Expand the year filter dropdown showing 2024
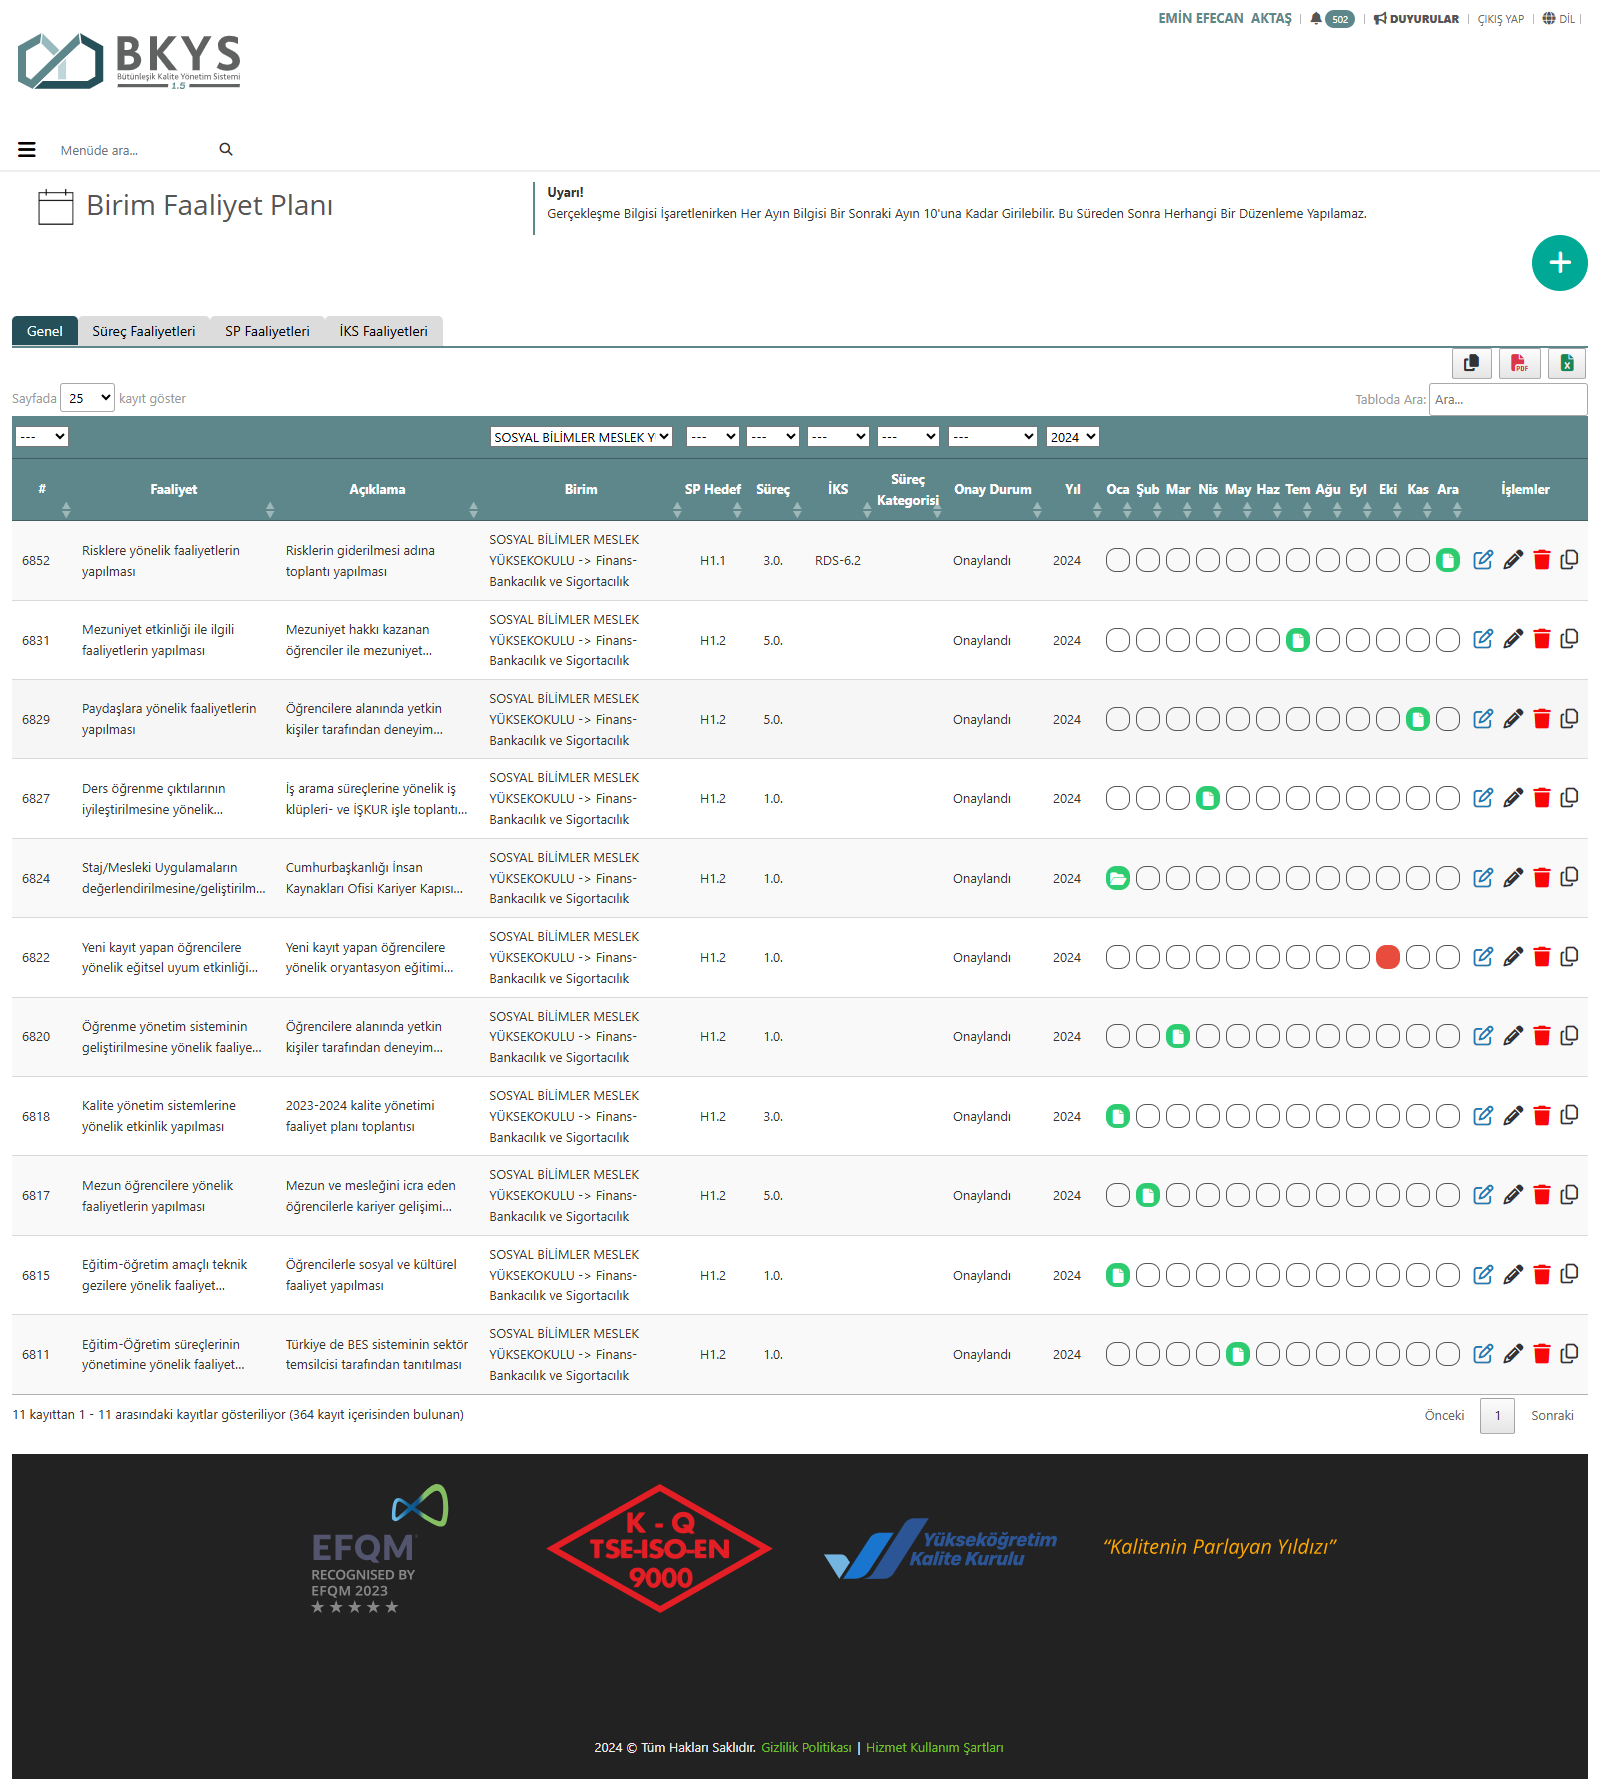 coord(1072,437)
